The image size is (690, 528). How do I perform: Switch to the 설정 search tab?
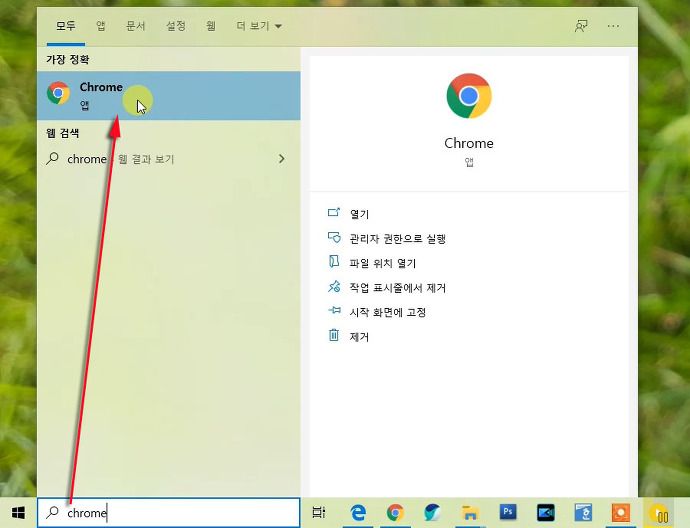coord(176,26)
